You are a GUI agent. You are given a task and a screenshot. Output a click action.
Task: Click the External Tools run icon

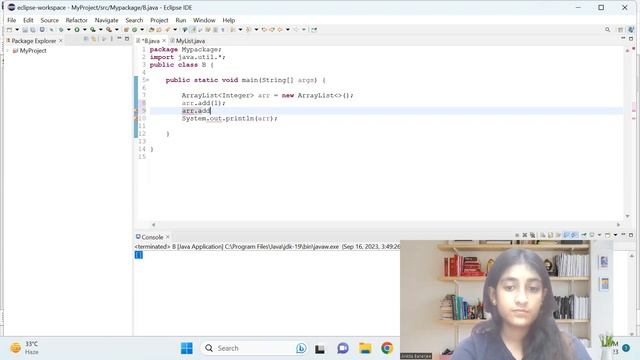[109, 29]
